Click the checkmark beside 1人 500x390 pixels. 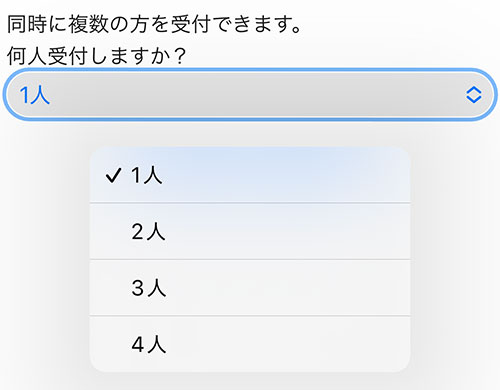point(113,175)
